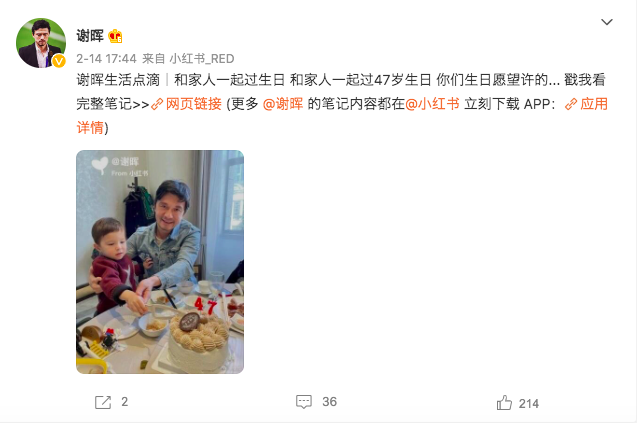Click the 小红书_RED source label
The height and width of the screenshot is (423, 637).
click(x=202, y=59)
